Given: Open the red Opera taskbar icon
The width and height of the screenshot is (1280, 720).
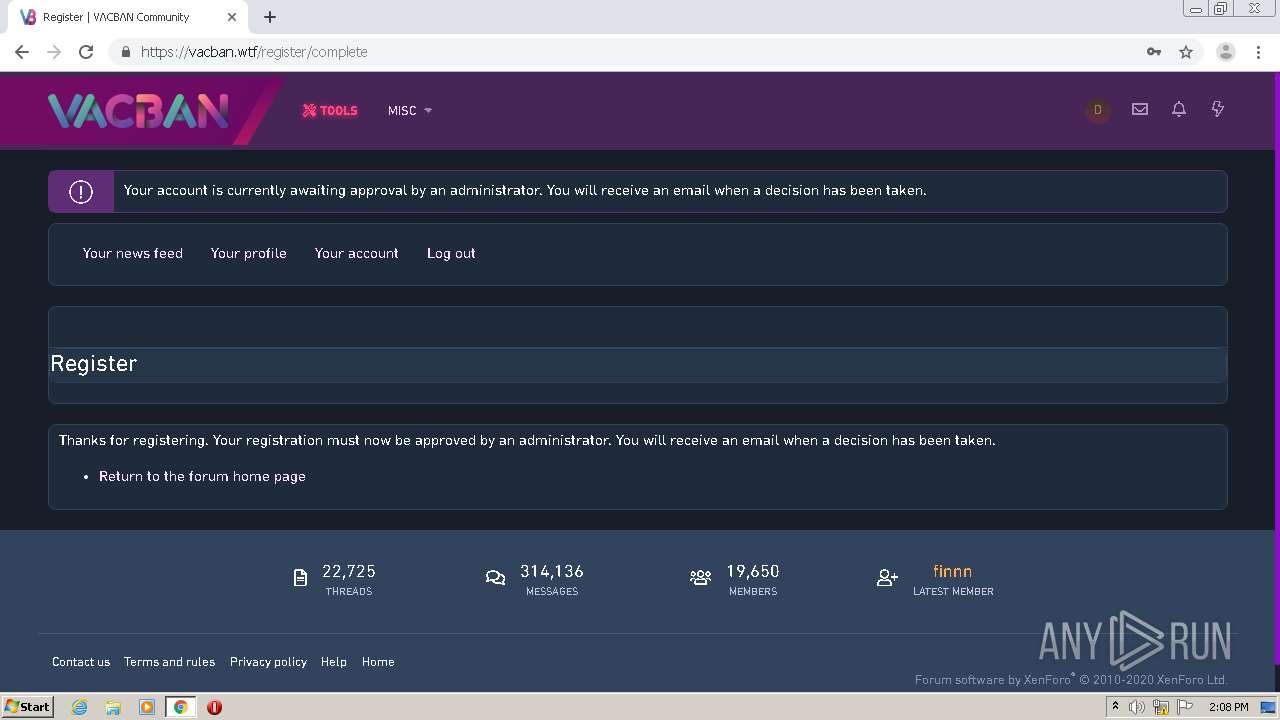Looking at the screenshot, I should click(x=214, y=707).
